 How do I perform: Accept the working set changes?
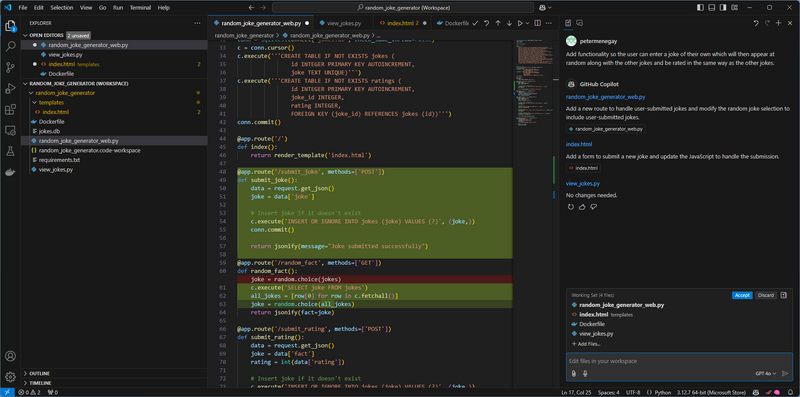coord(742,295)
